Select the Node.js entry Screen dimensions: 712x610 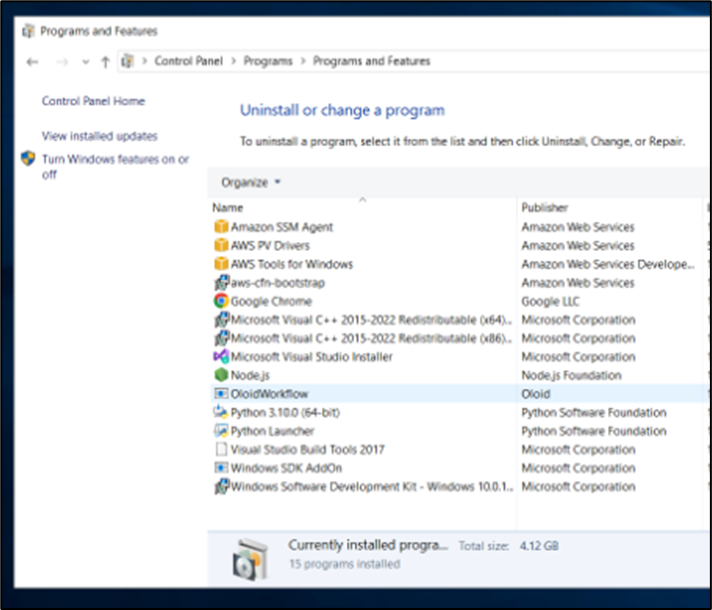[250, 375]
